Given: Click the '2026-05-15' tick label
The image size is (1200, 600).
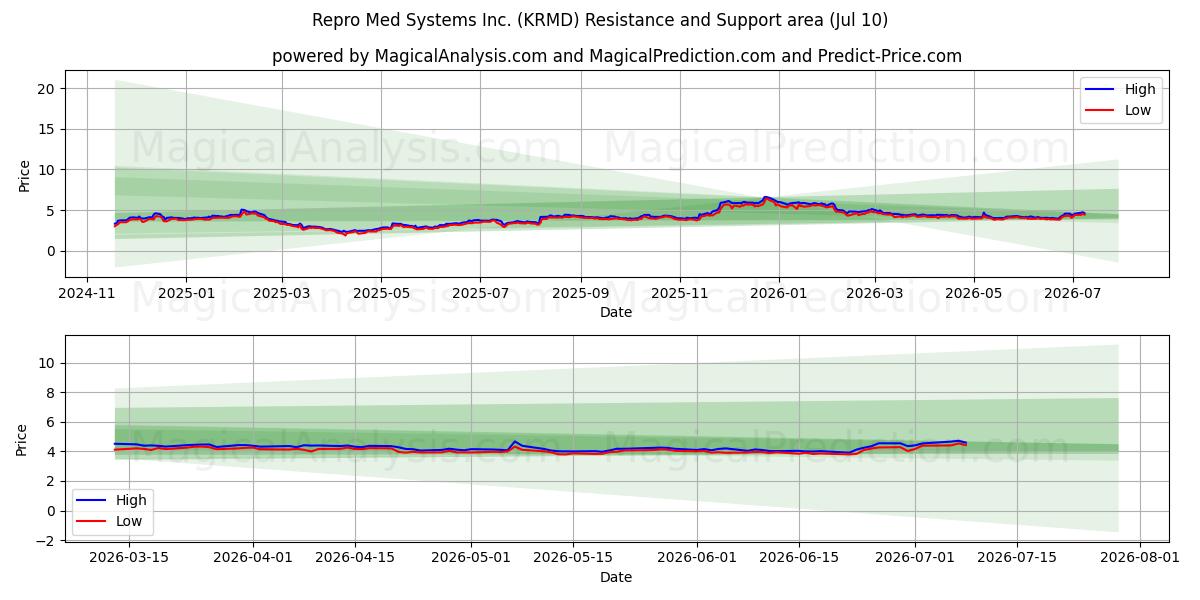Looking at the screenshot, I should 573,557.
